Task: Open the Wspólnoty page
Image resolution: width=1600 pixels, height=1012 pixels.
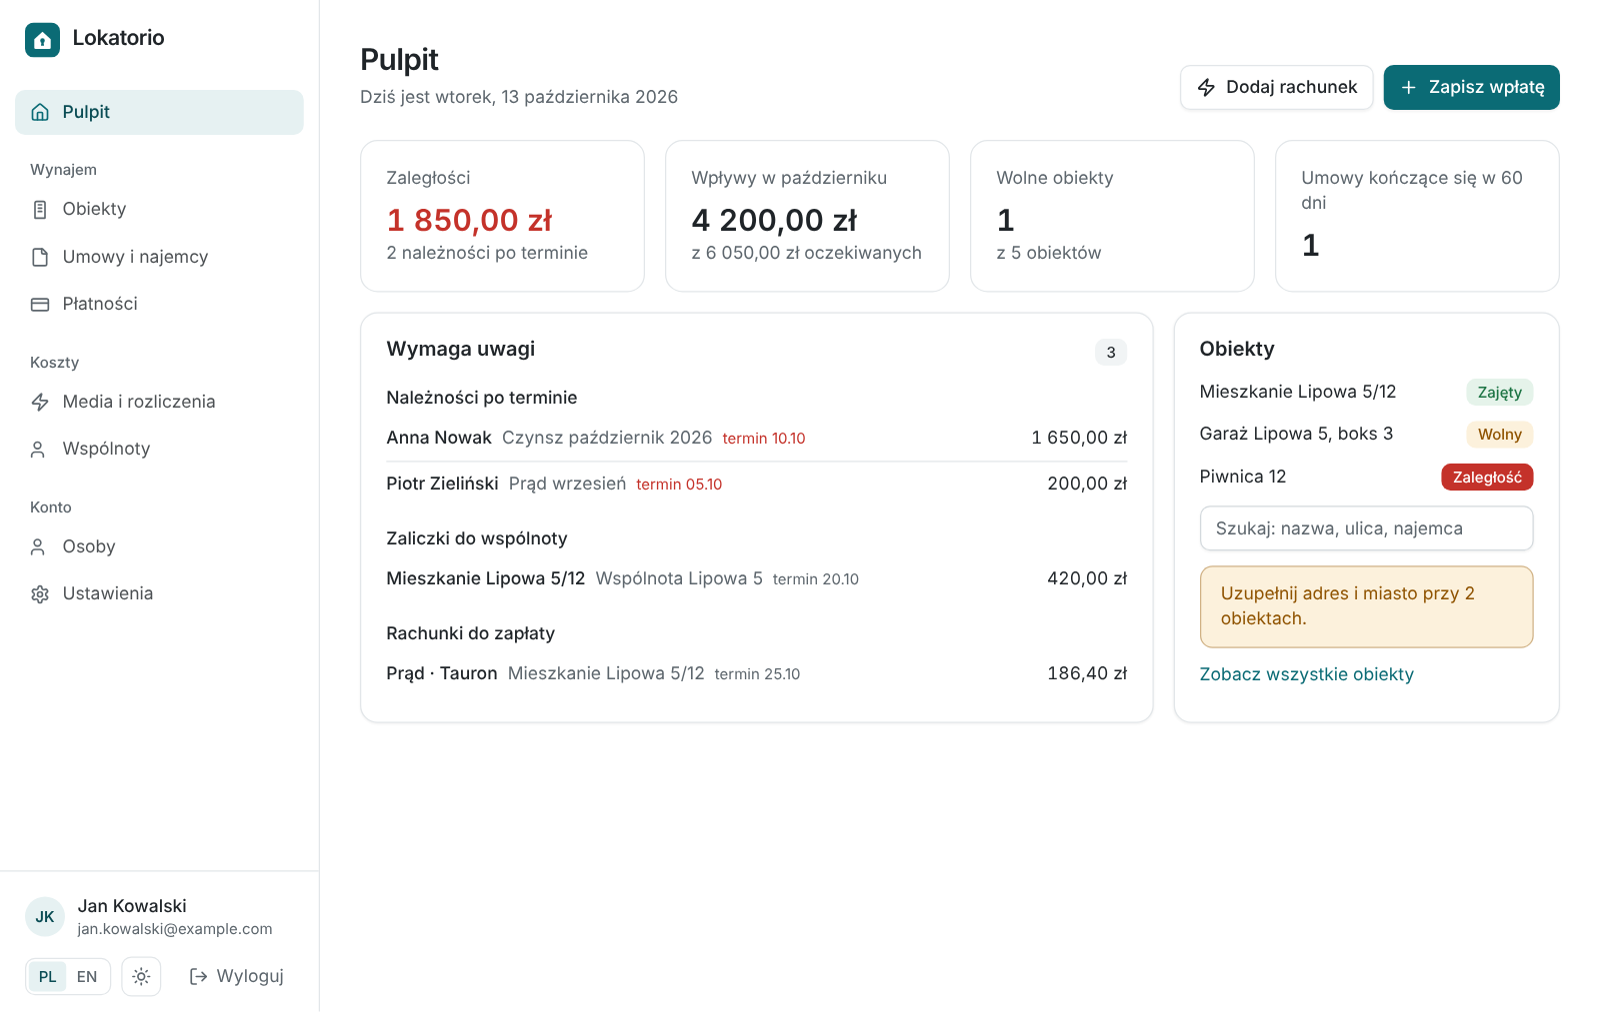Action: 159,449
